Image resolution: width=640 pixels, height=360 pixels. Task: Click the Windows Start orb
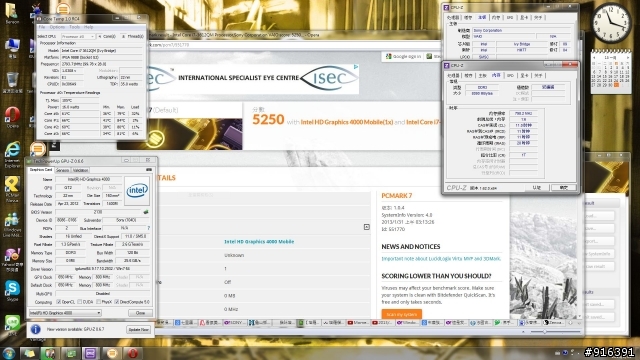point(9,353)
